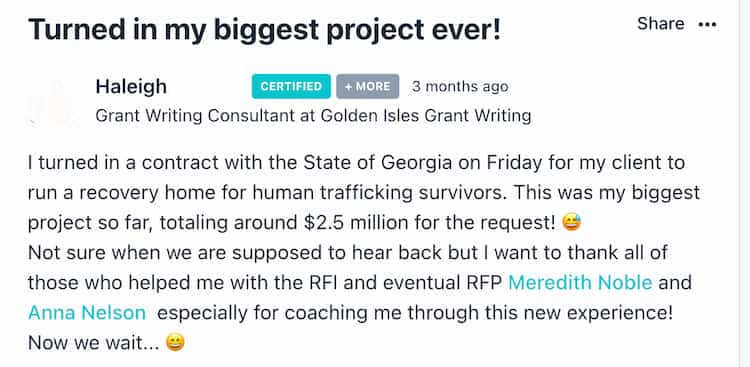Click the Now we wait line

pyautogui.click(x=94, y=343)
